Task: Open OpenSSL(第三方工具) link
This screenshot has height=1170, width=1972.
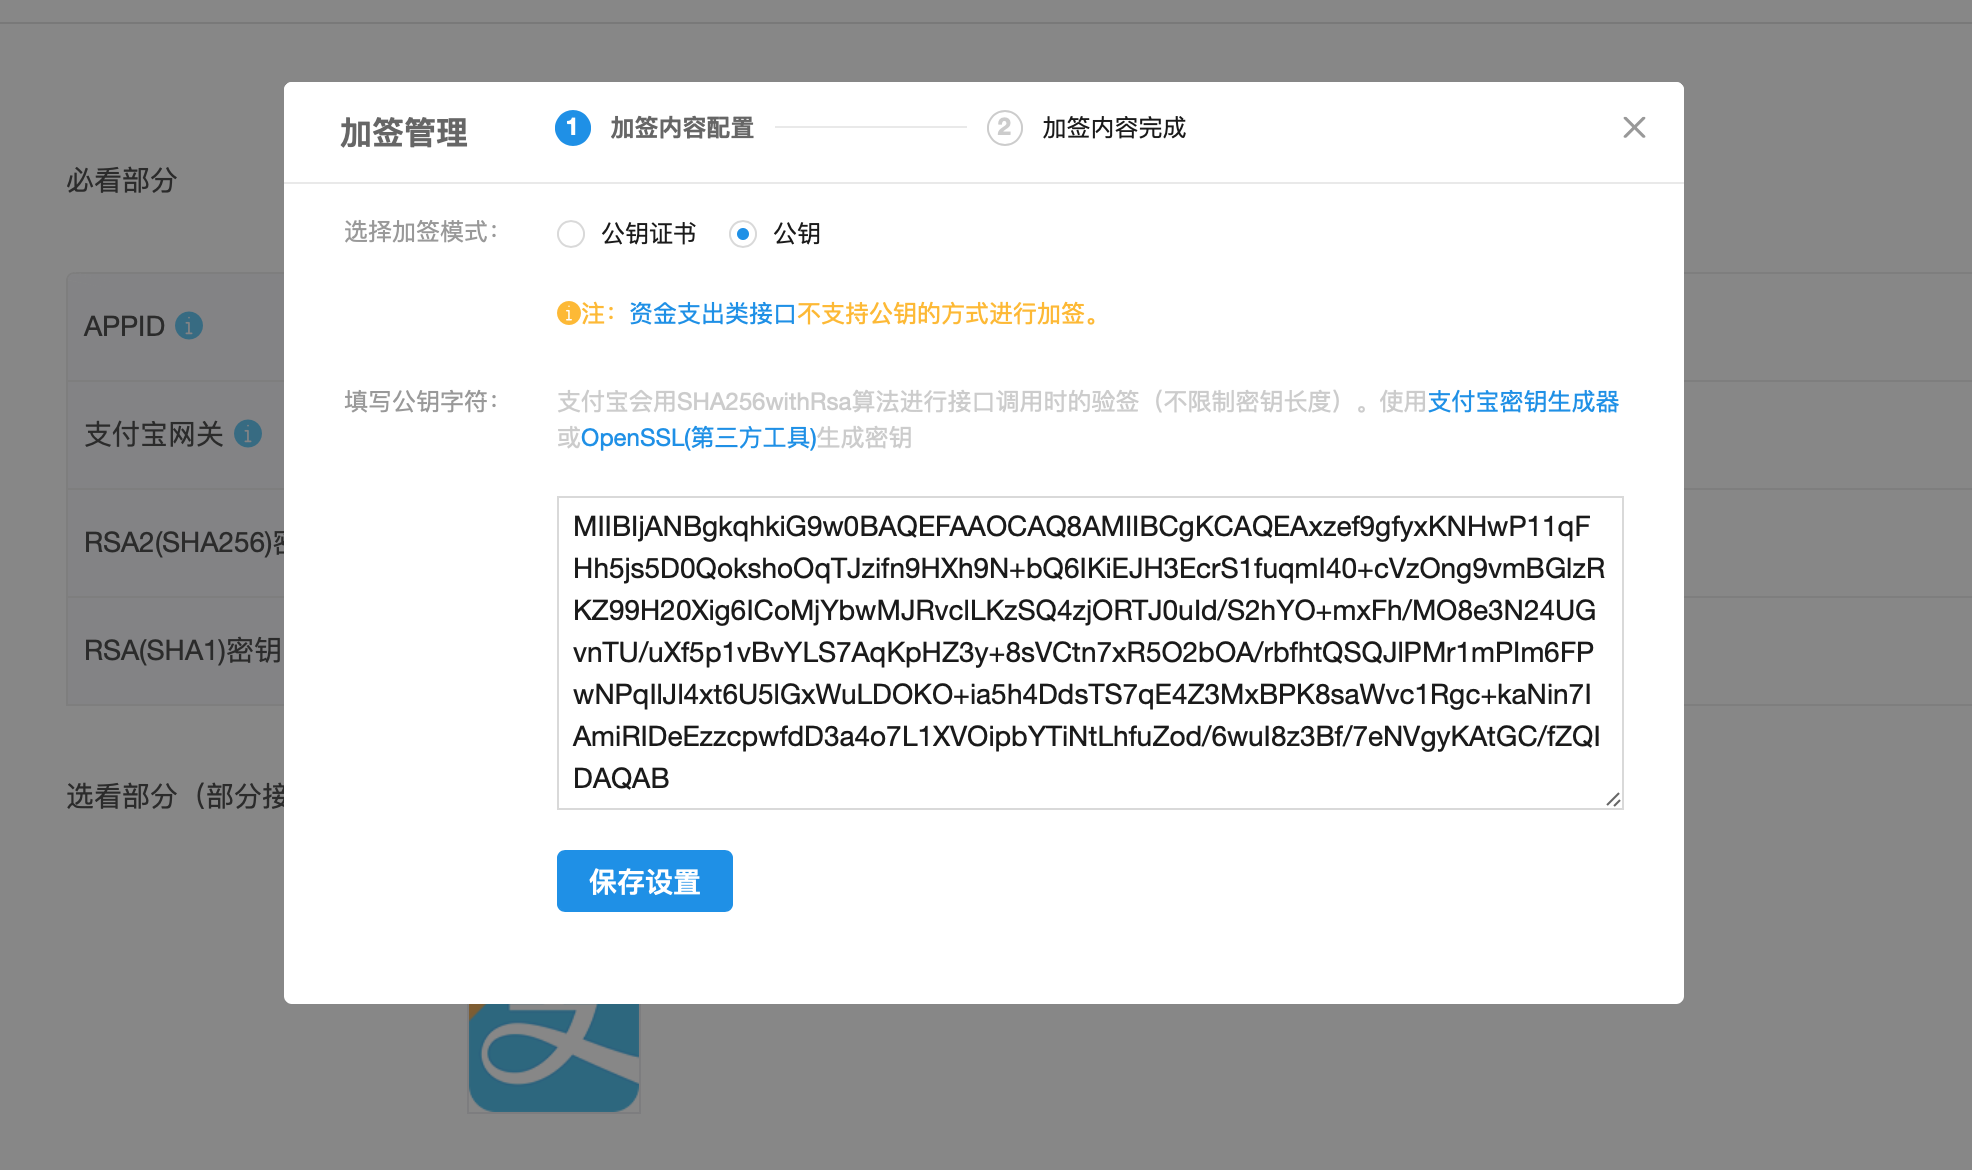Action: (x=698, y=438)
